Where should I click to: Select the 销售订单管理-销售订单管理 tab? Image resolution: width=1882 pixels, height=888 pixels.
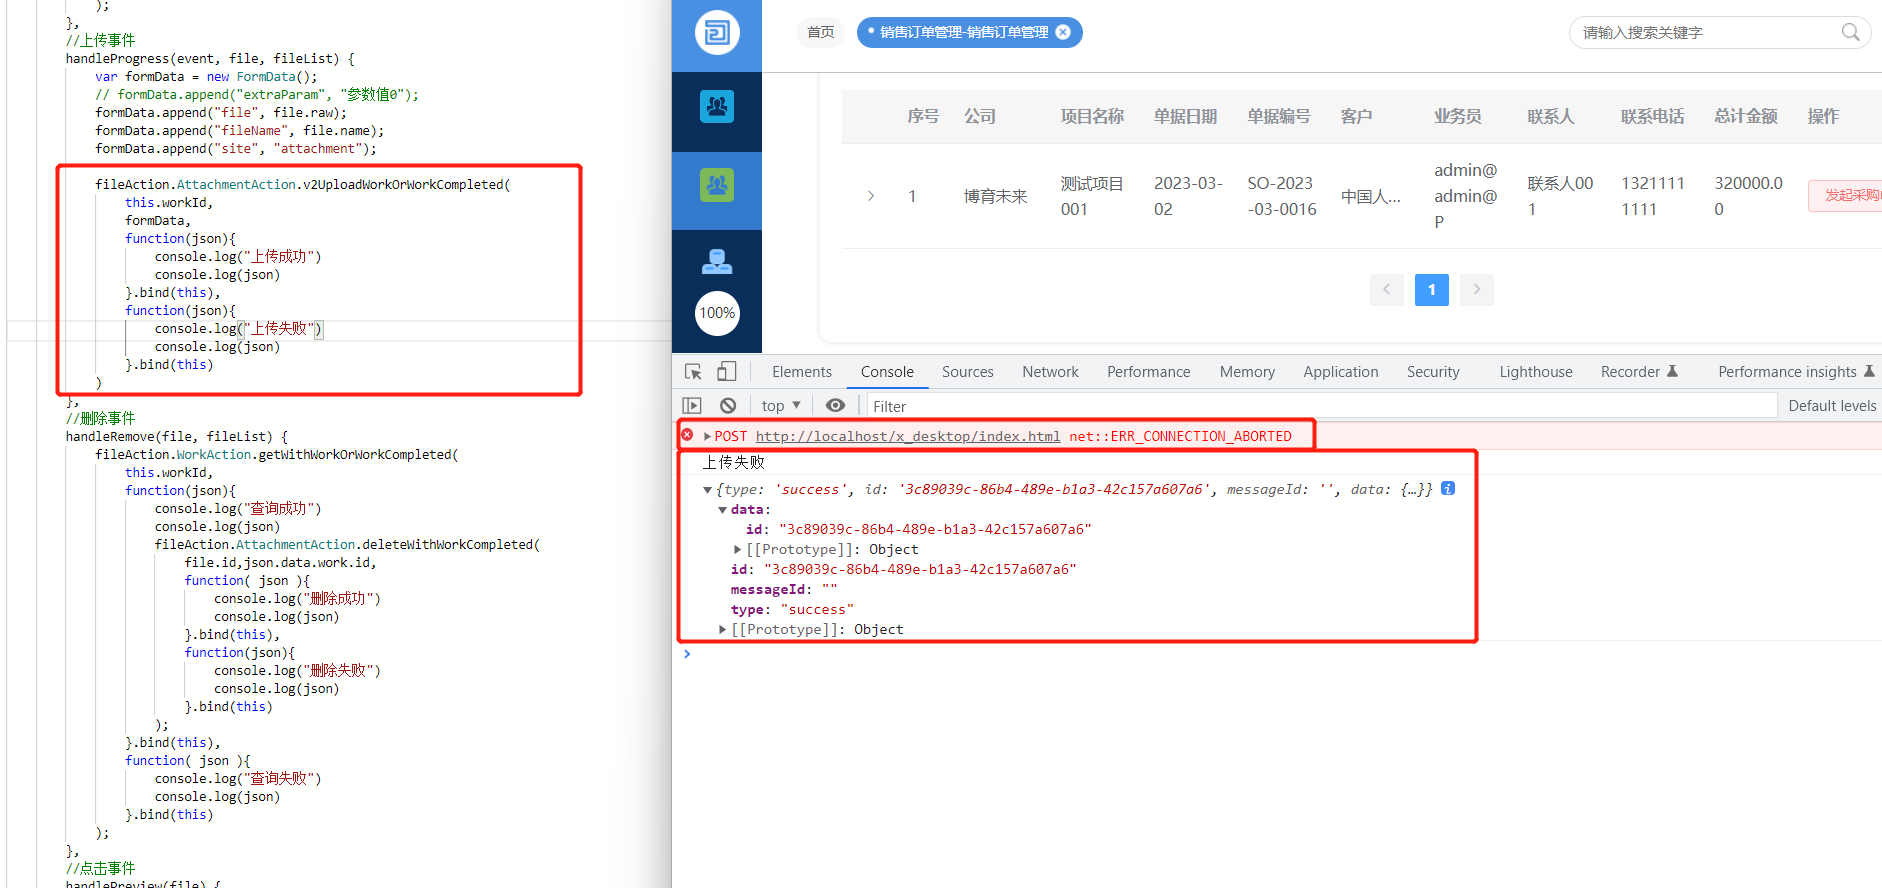tap(963, 32)
